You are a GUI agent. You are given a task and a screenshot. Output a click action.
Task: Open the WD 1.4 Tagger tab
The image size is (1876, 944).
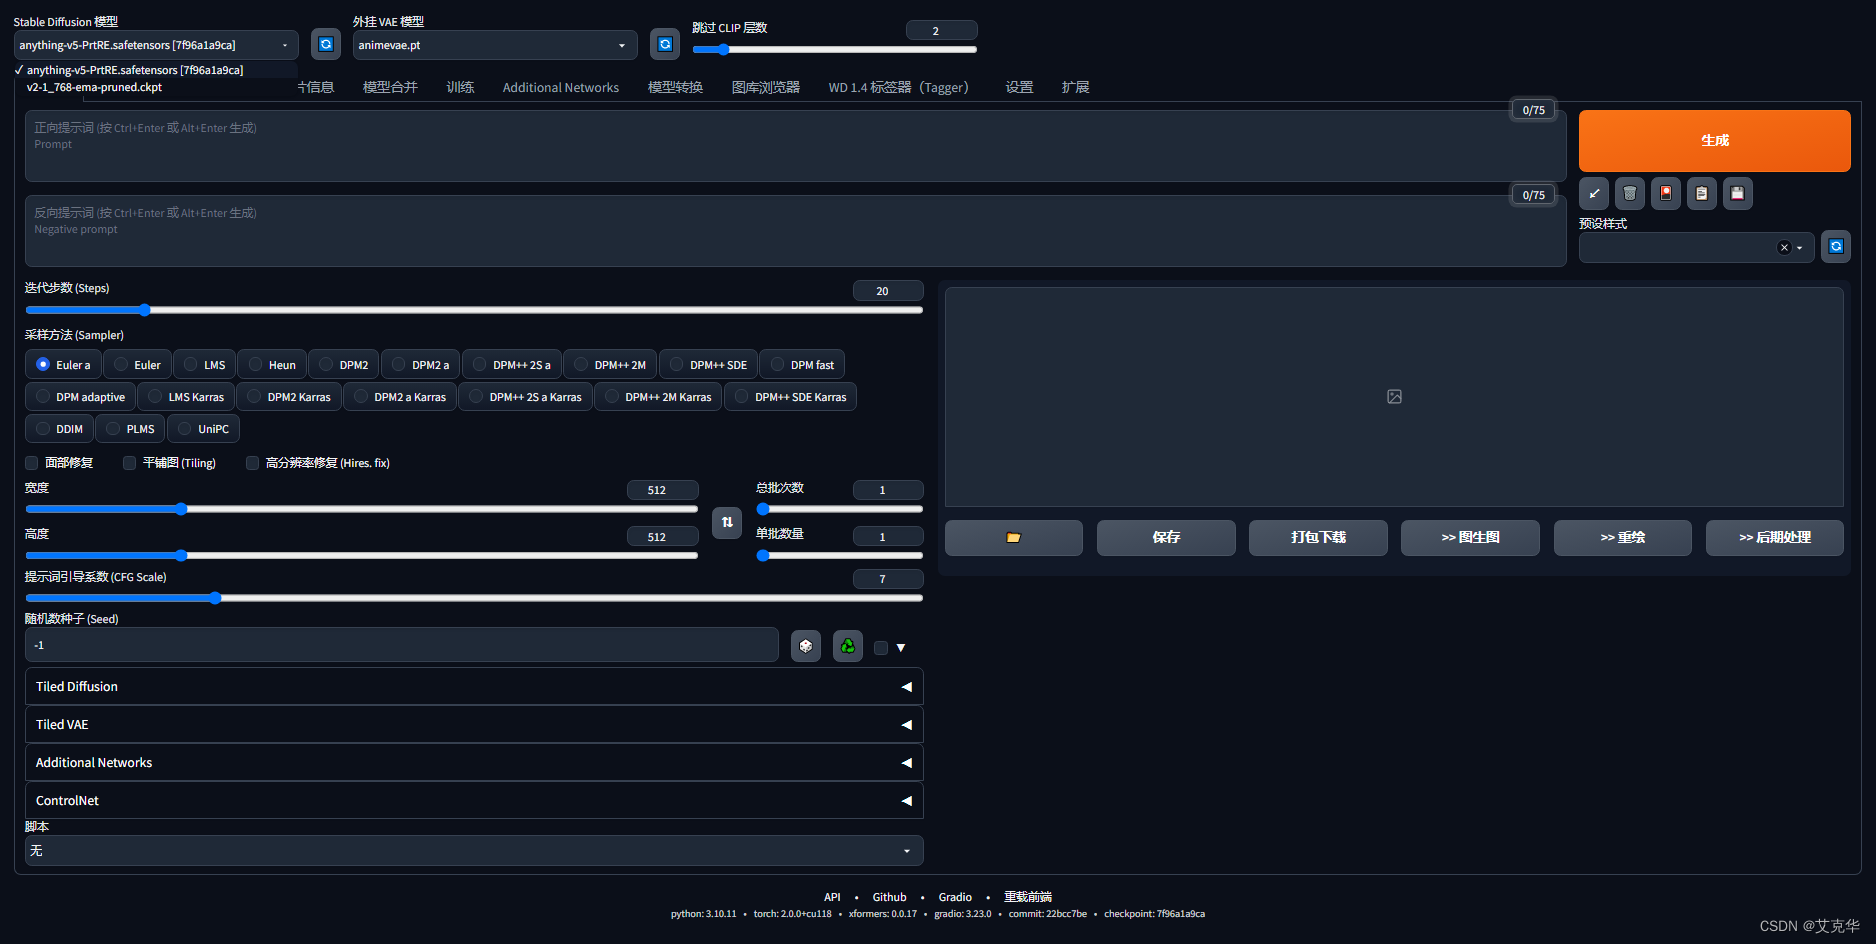tap(899, 87)
